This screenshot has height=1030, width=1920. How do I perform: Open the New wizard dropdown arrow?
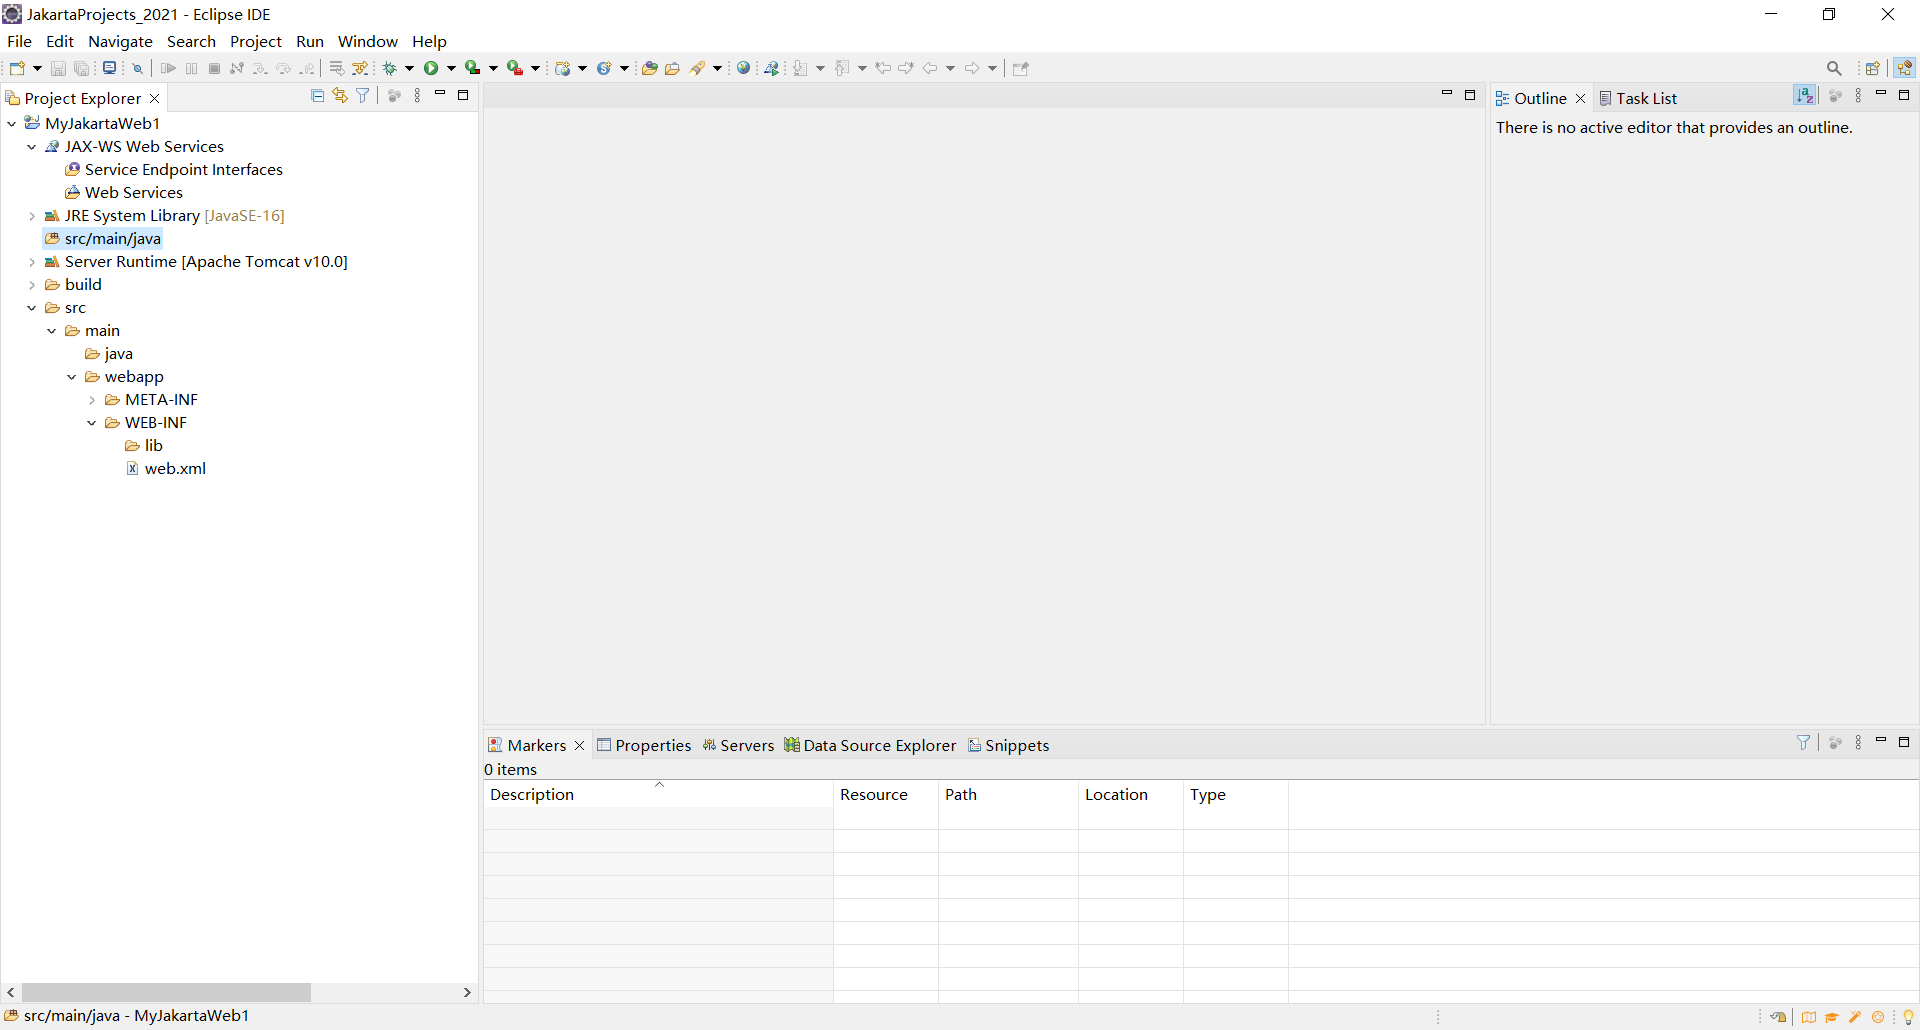click(38, 68)
